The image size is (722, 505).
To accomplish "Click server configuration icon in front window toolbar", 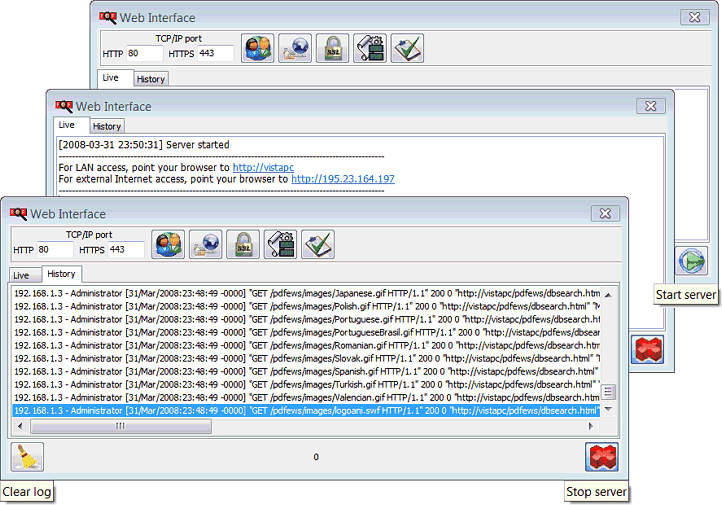I will coord(280,245).
